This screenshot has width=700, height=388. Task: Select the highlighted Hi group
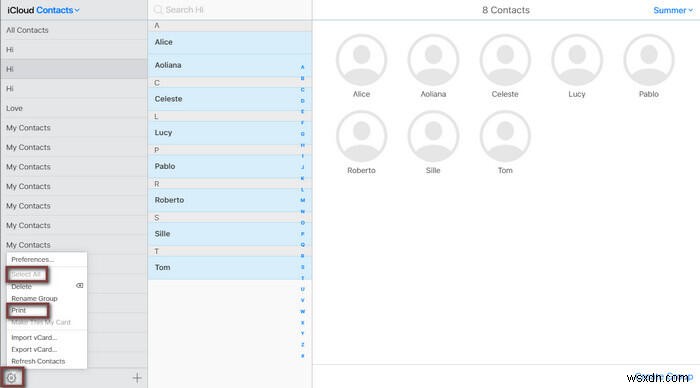click(74, 69)
